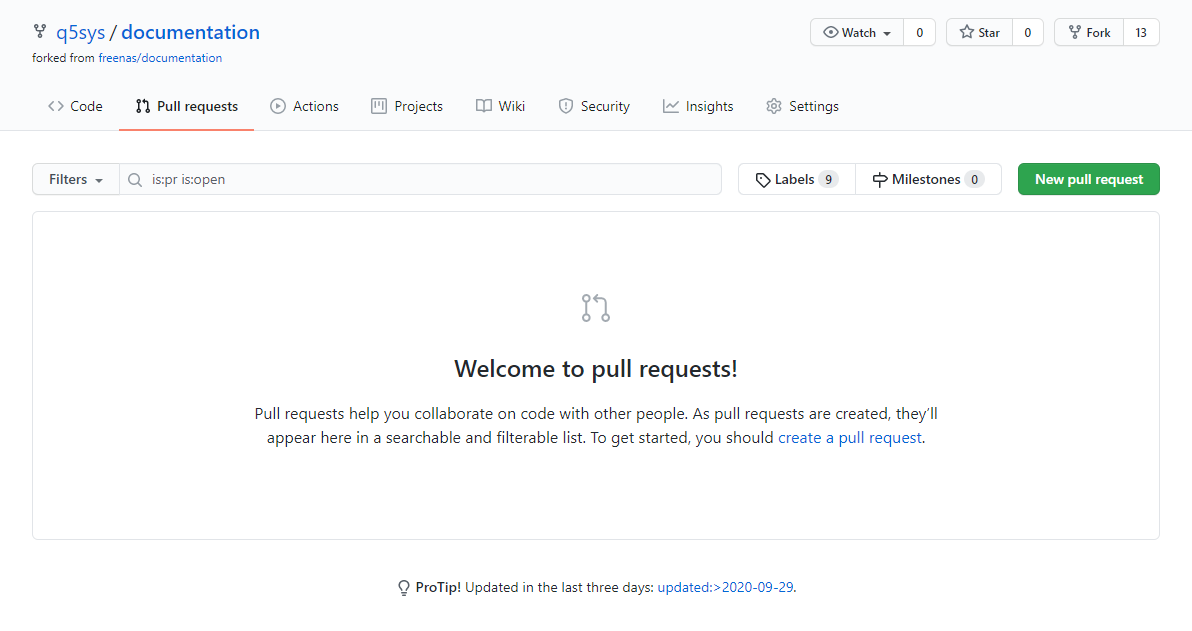
Task: Switch to the Code tab
Action: 75,106
